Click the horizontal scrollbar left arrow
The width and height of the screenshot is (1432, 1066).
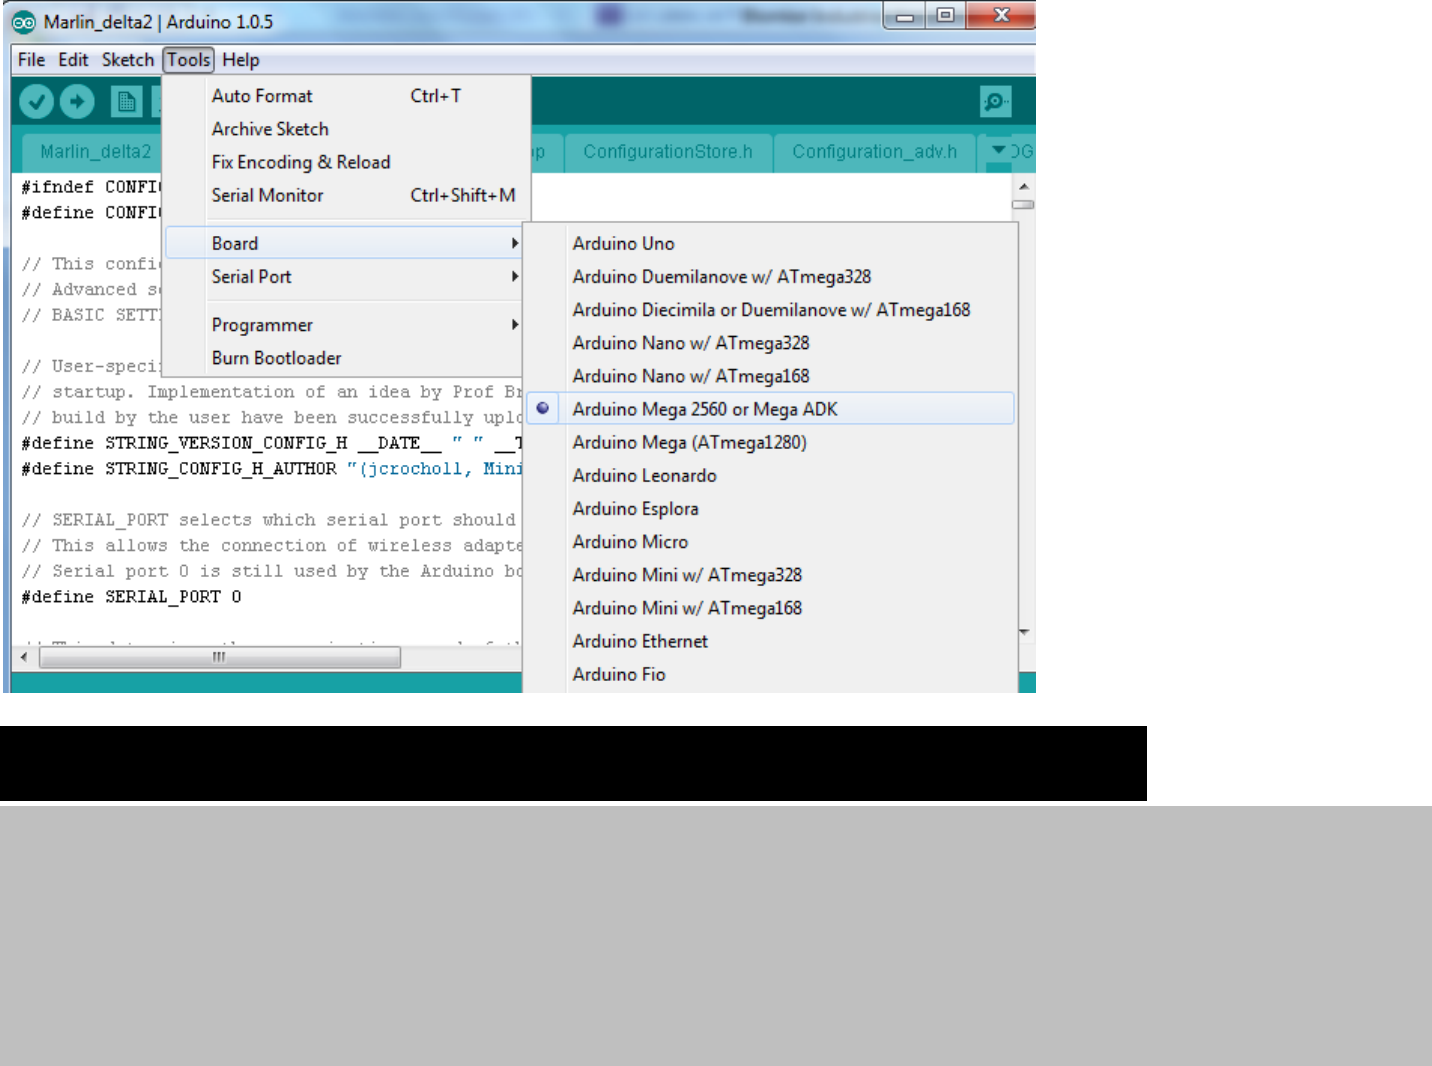[24, 657]
